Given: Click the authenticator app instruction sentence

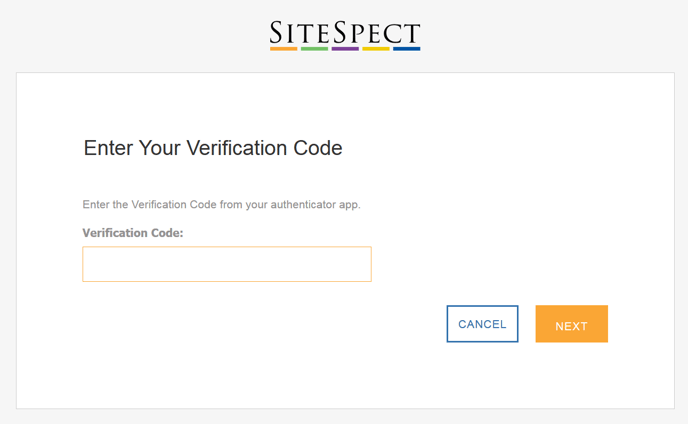Looking at the screenshot, I should (x=221, y=204).
